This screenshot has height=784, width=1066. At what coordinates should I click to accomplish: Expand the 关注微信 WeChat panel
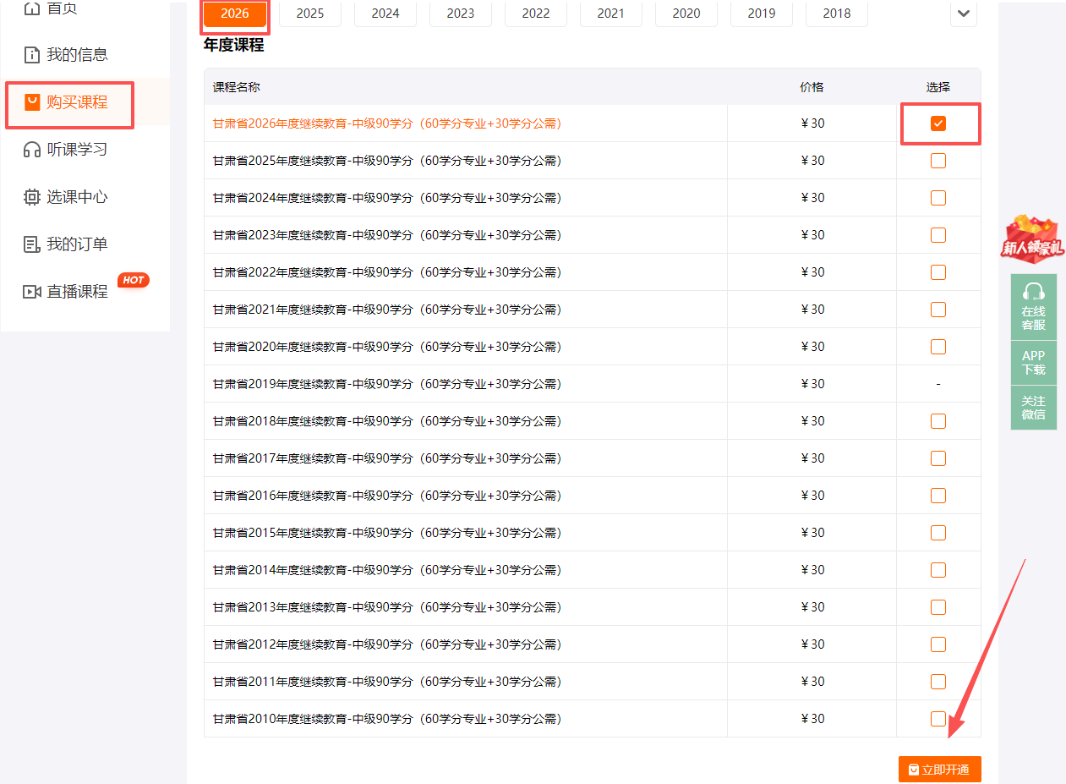pos(1033,407)
